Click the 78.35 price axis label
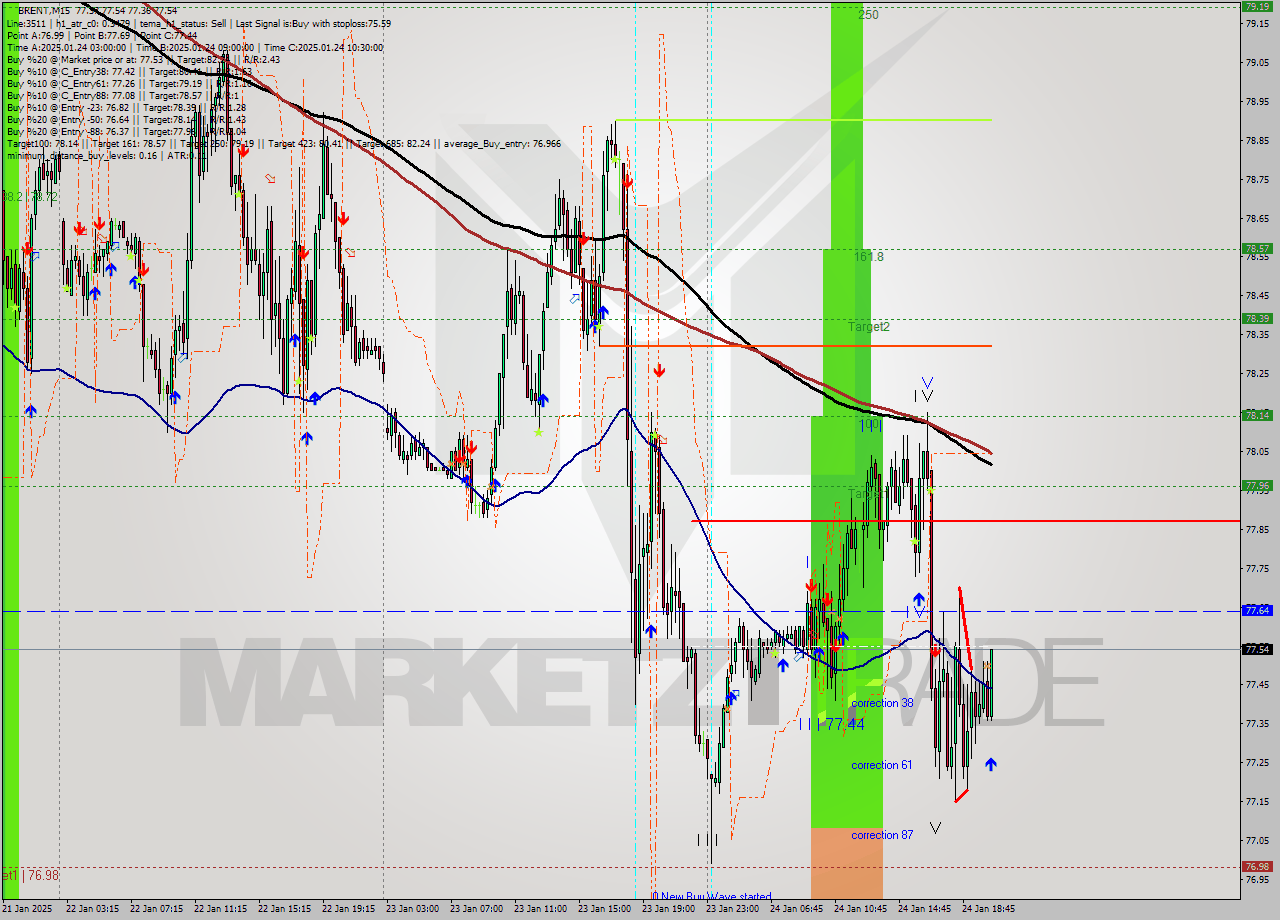The height and width of the screenshot is (920, 1280). tap(1257, 334)
